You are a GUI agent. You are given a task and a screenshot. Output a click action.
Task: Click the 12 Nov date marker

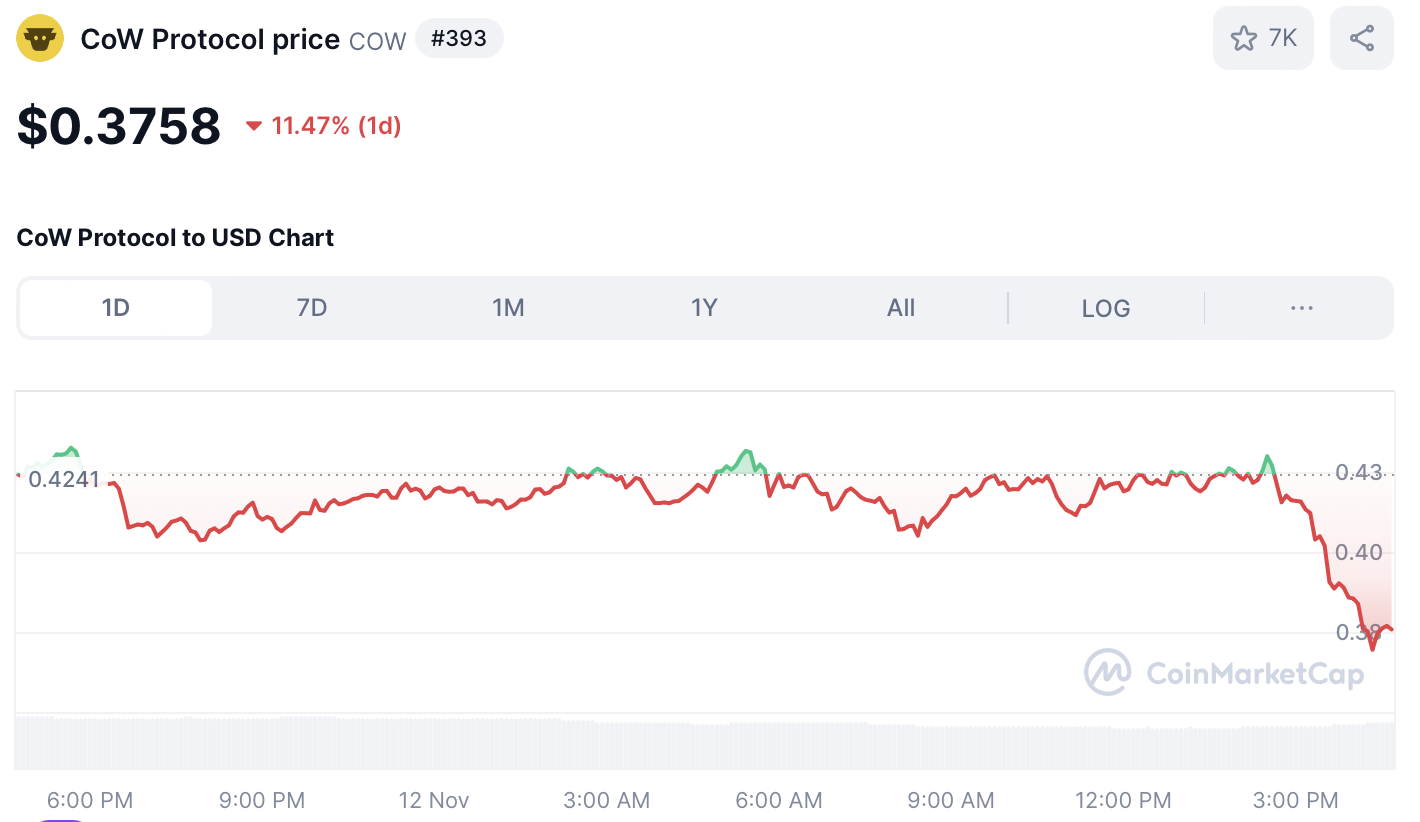pyautogui.click(x=434, y=800)
